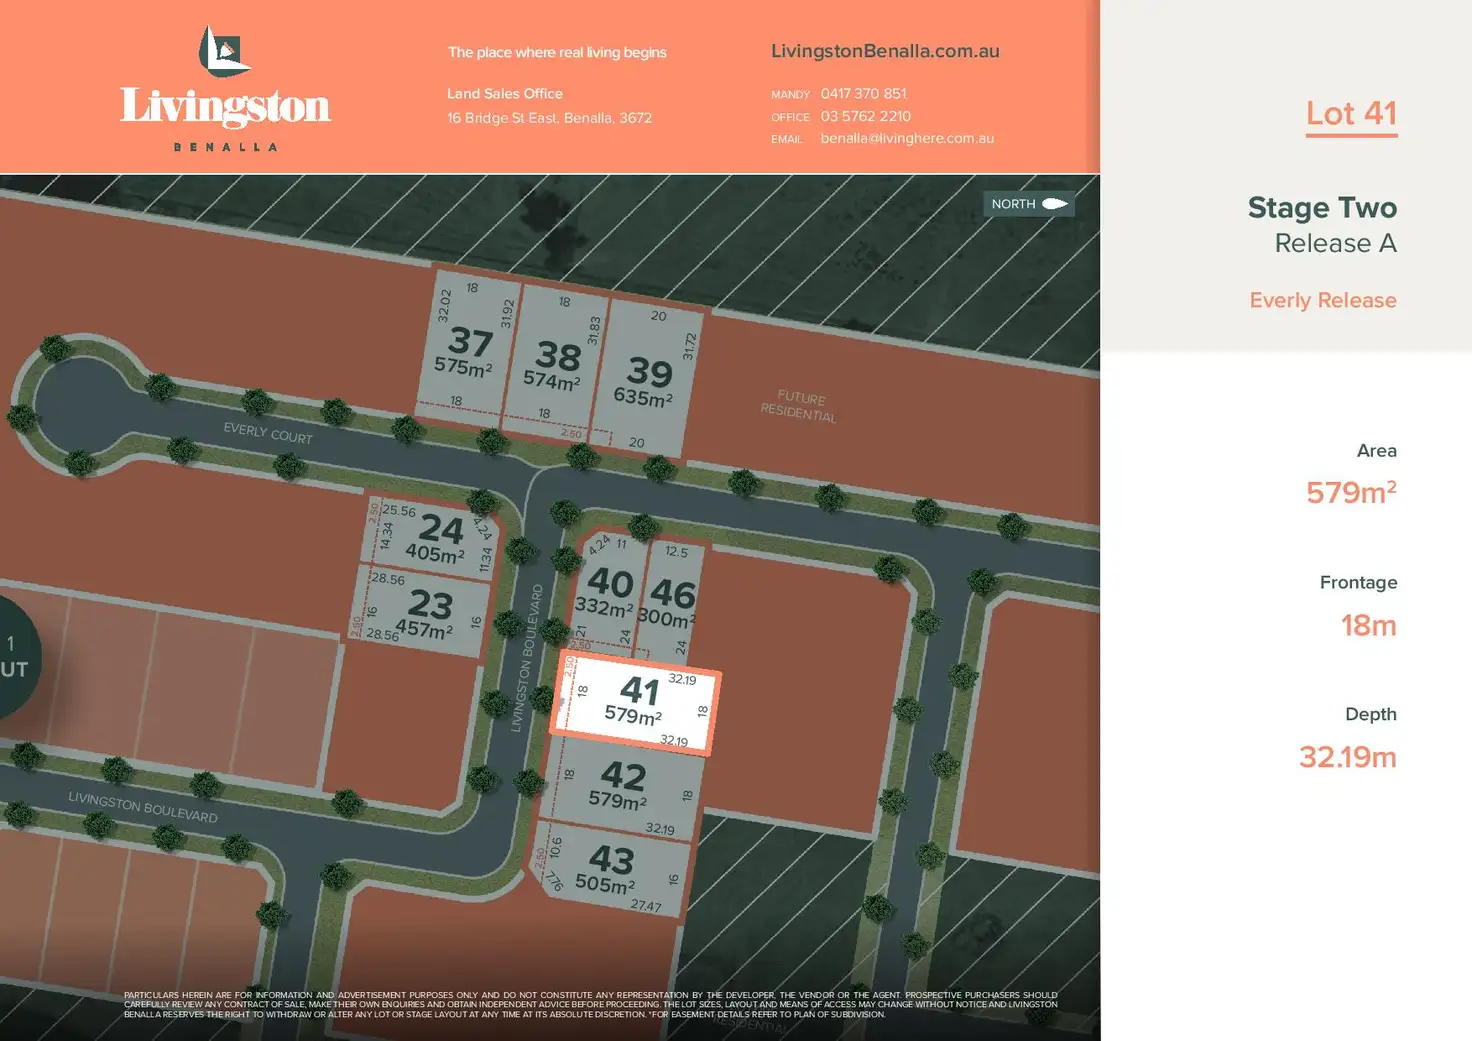Open the LivingstonBenalla.com.au website link
Screen dimensions: 1472x1041
coord(884,51)
